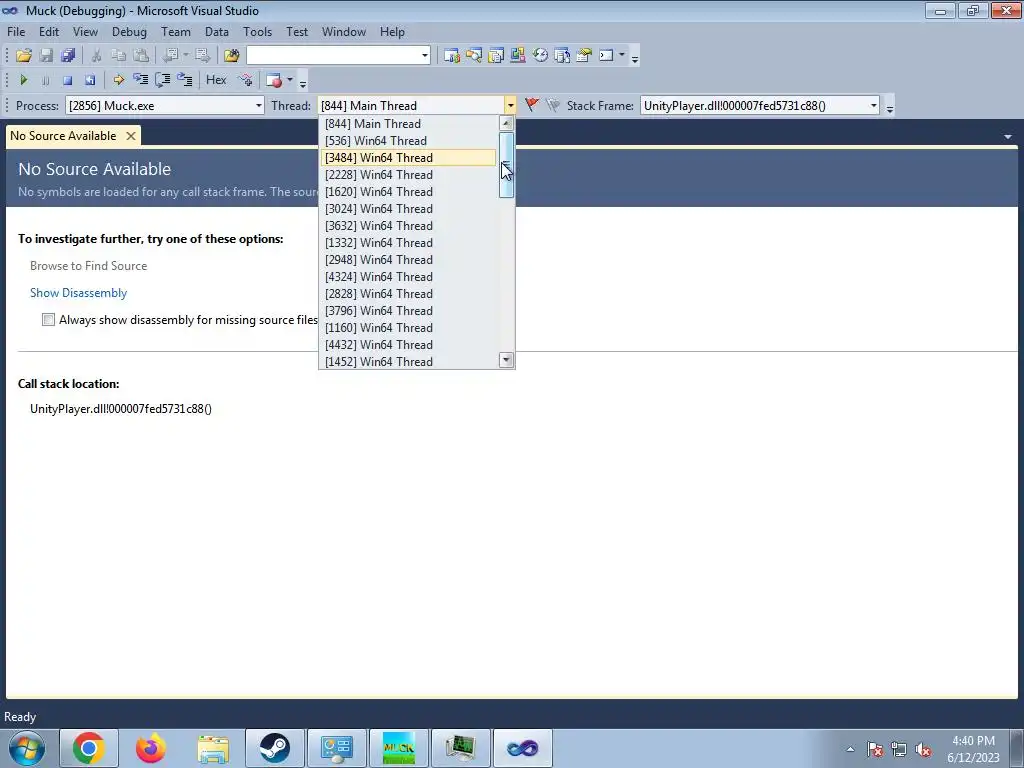The width and height of the screenshot is (1024, 768).
Task: Click the Cut scissors icon
Action: click(x=96, y=56)
